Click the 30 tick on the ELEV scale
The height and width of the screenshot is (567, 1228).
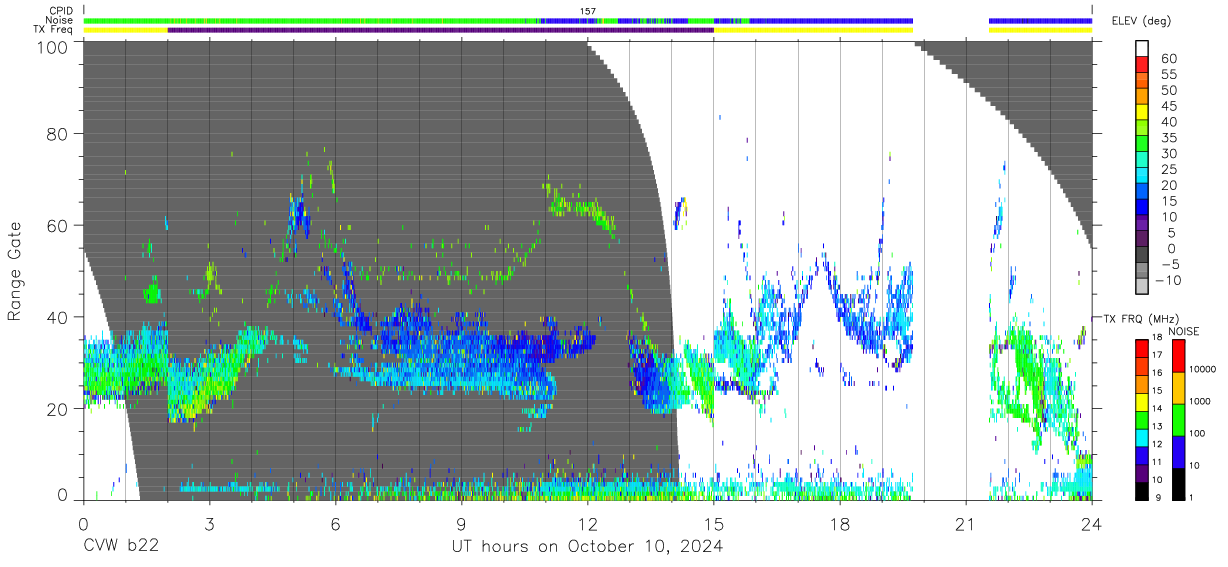pyautogui.click(x=1168, y=153)
